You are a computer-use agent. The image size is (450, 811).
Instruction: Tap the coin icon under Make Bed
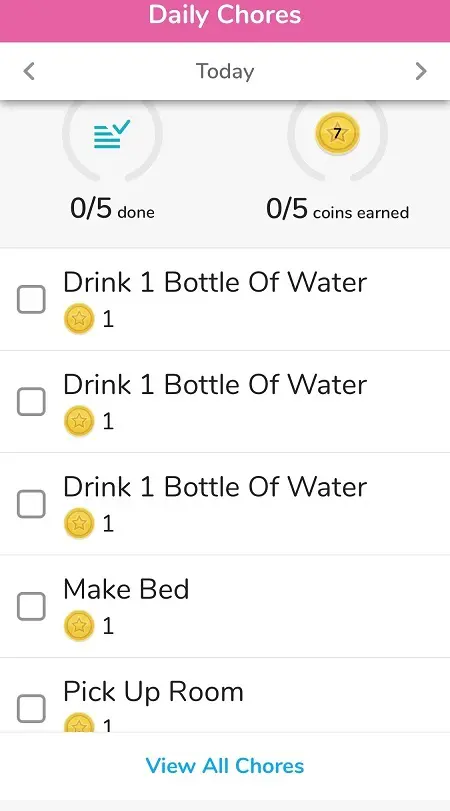(79, 626)
